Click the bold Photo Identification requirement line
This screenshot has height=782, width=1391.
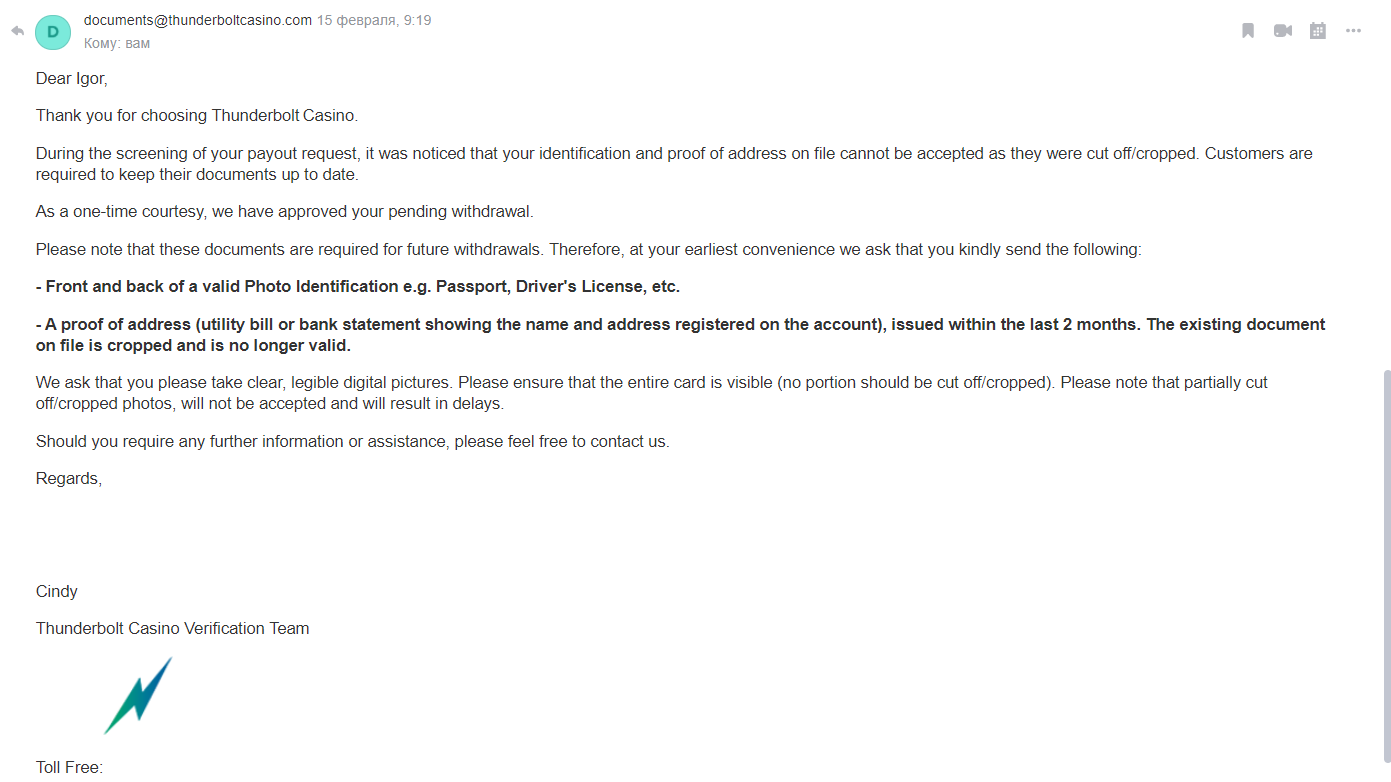point(358,287)
